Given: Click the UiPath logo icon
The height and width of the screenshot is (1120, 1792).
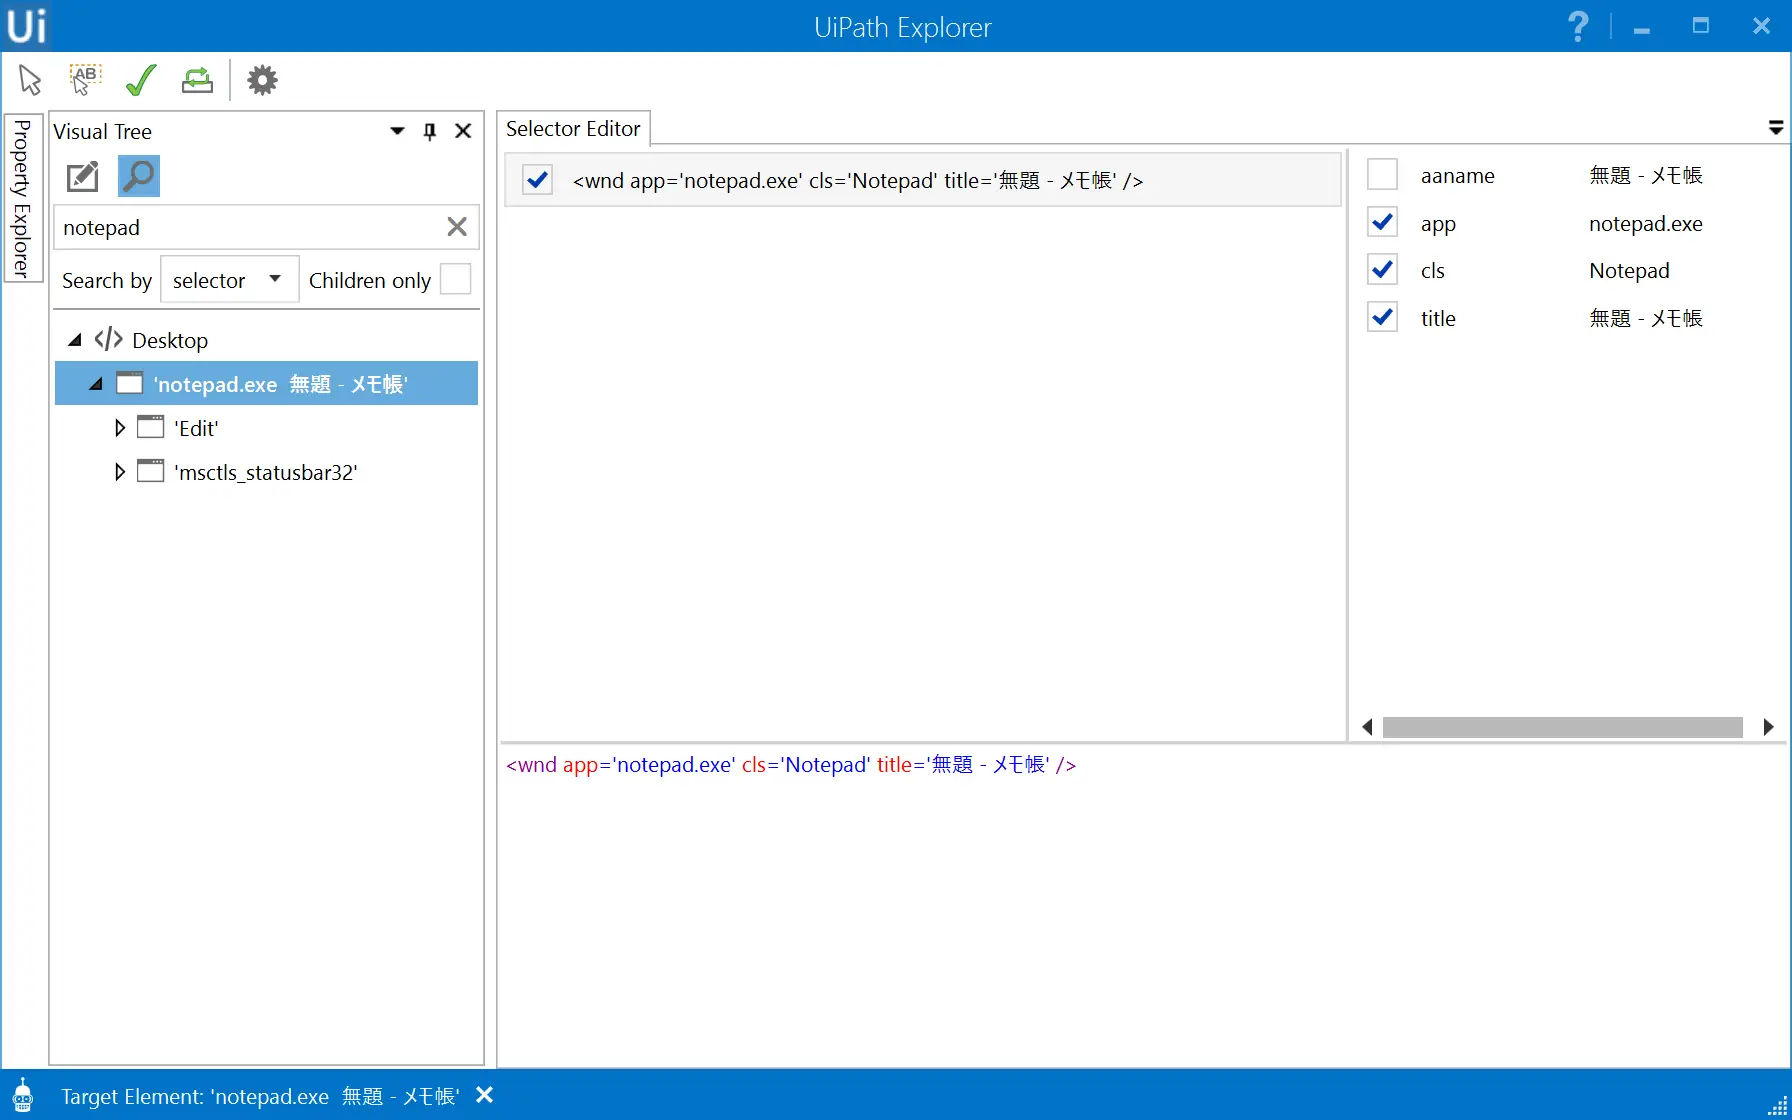Looking at the screenshot, I should [26, 26].
